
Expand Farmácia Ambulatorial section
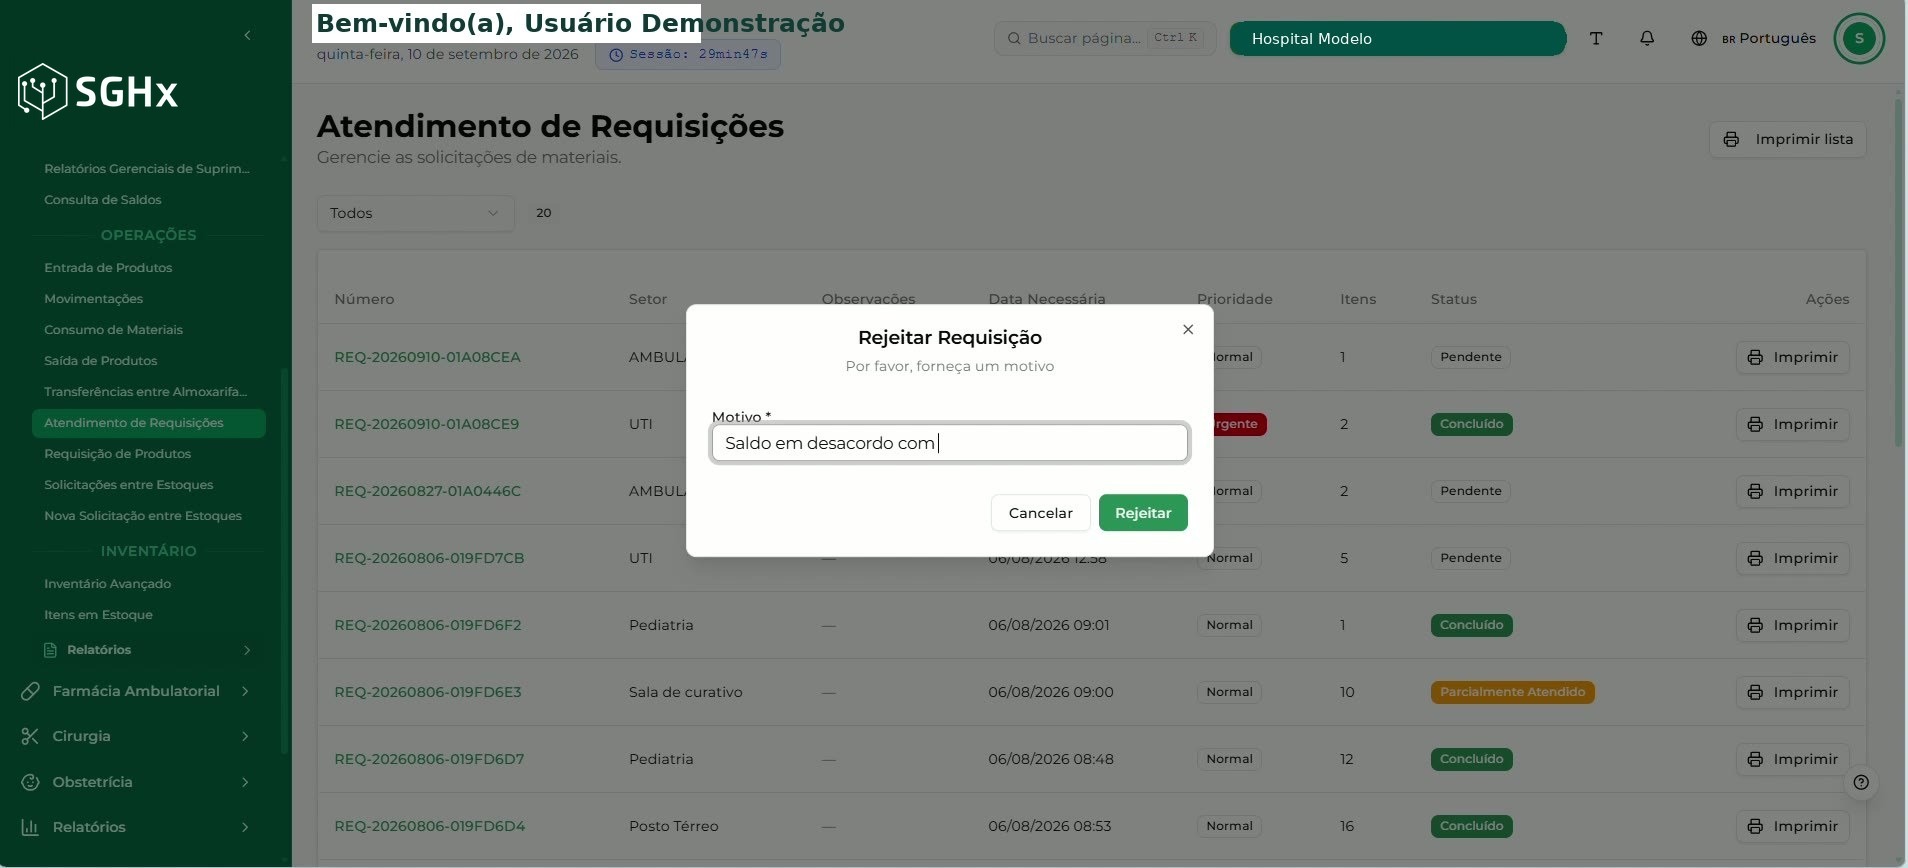[x=136, y=691]
